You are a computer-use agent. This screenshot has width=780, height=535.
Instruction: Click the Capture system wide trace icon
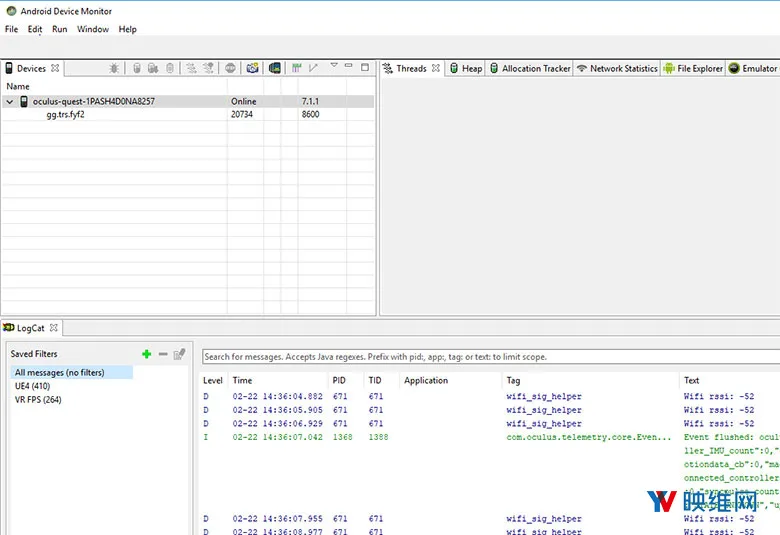[x=297, y=68]
